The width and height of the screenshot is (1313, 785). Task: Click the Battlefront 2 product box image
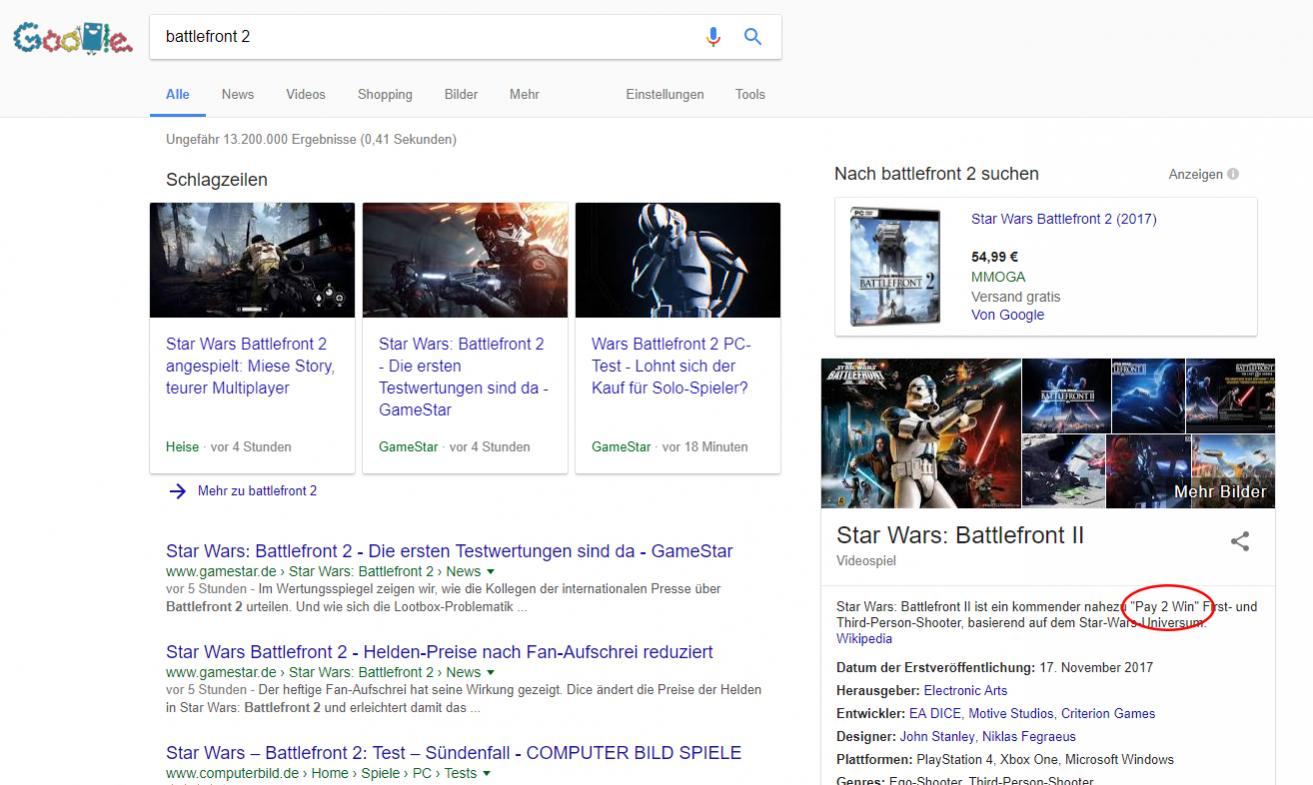coord(895,267)
